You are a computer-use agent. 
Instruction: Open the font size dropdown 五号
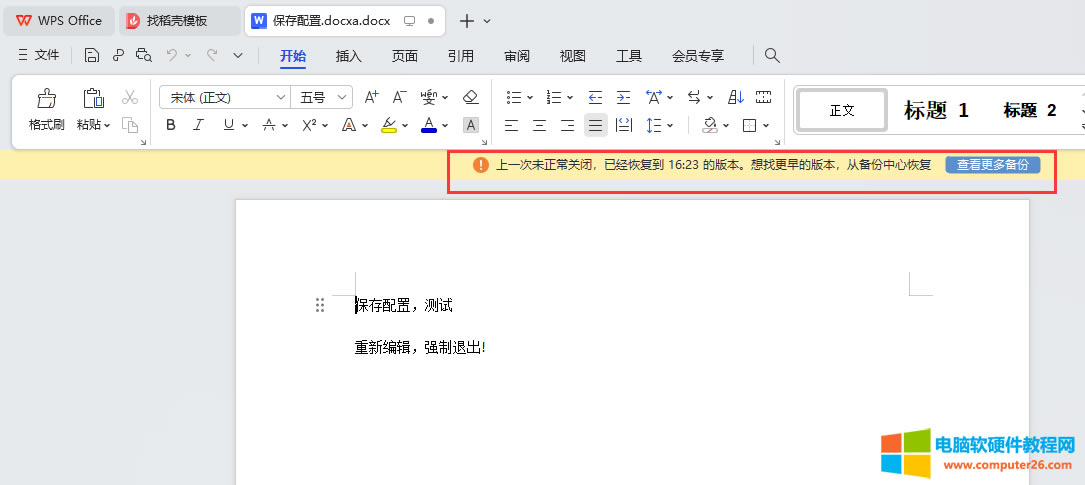click(x=321, y=97)
